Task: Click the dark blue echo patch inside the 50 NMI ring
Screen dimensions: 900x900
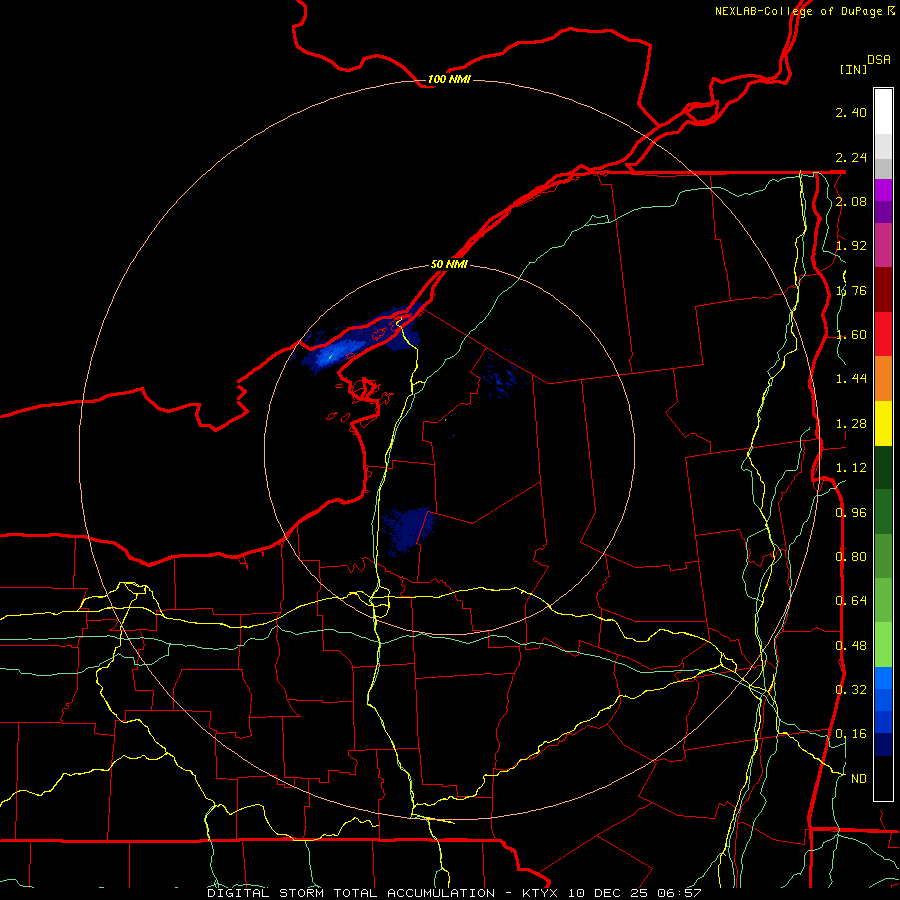Action: point(408,529)
